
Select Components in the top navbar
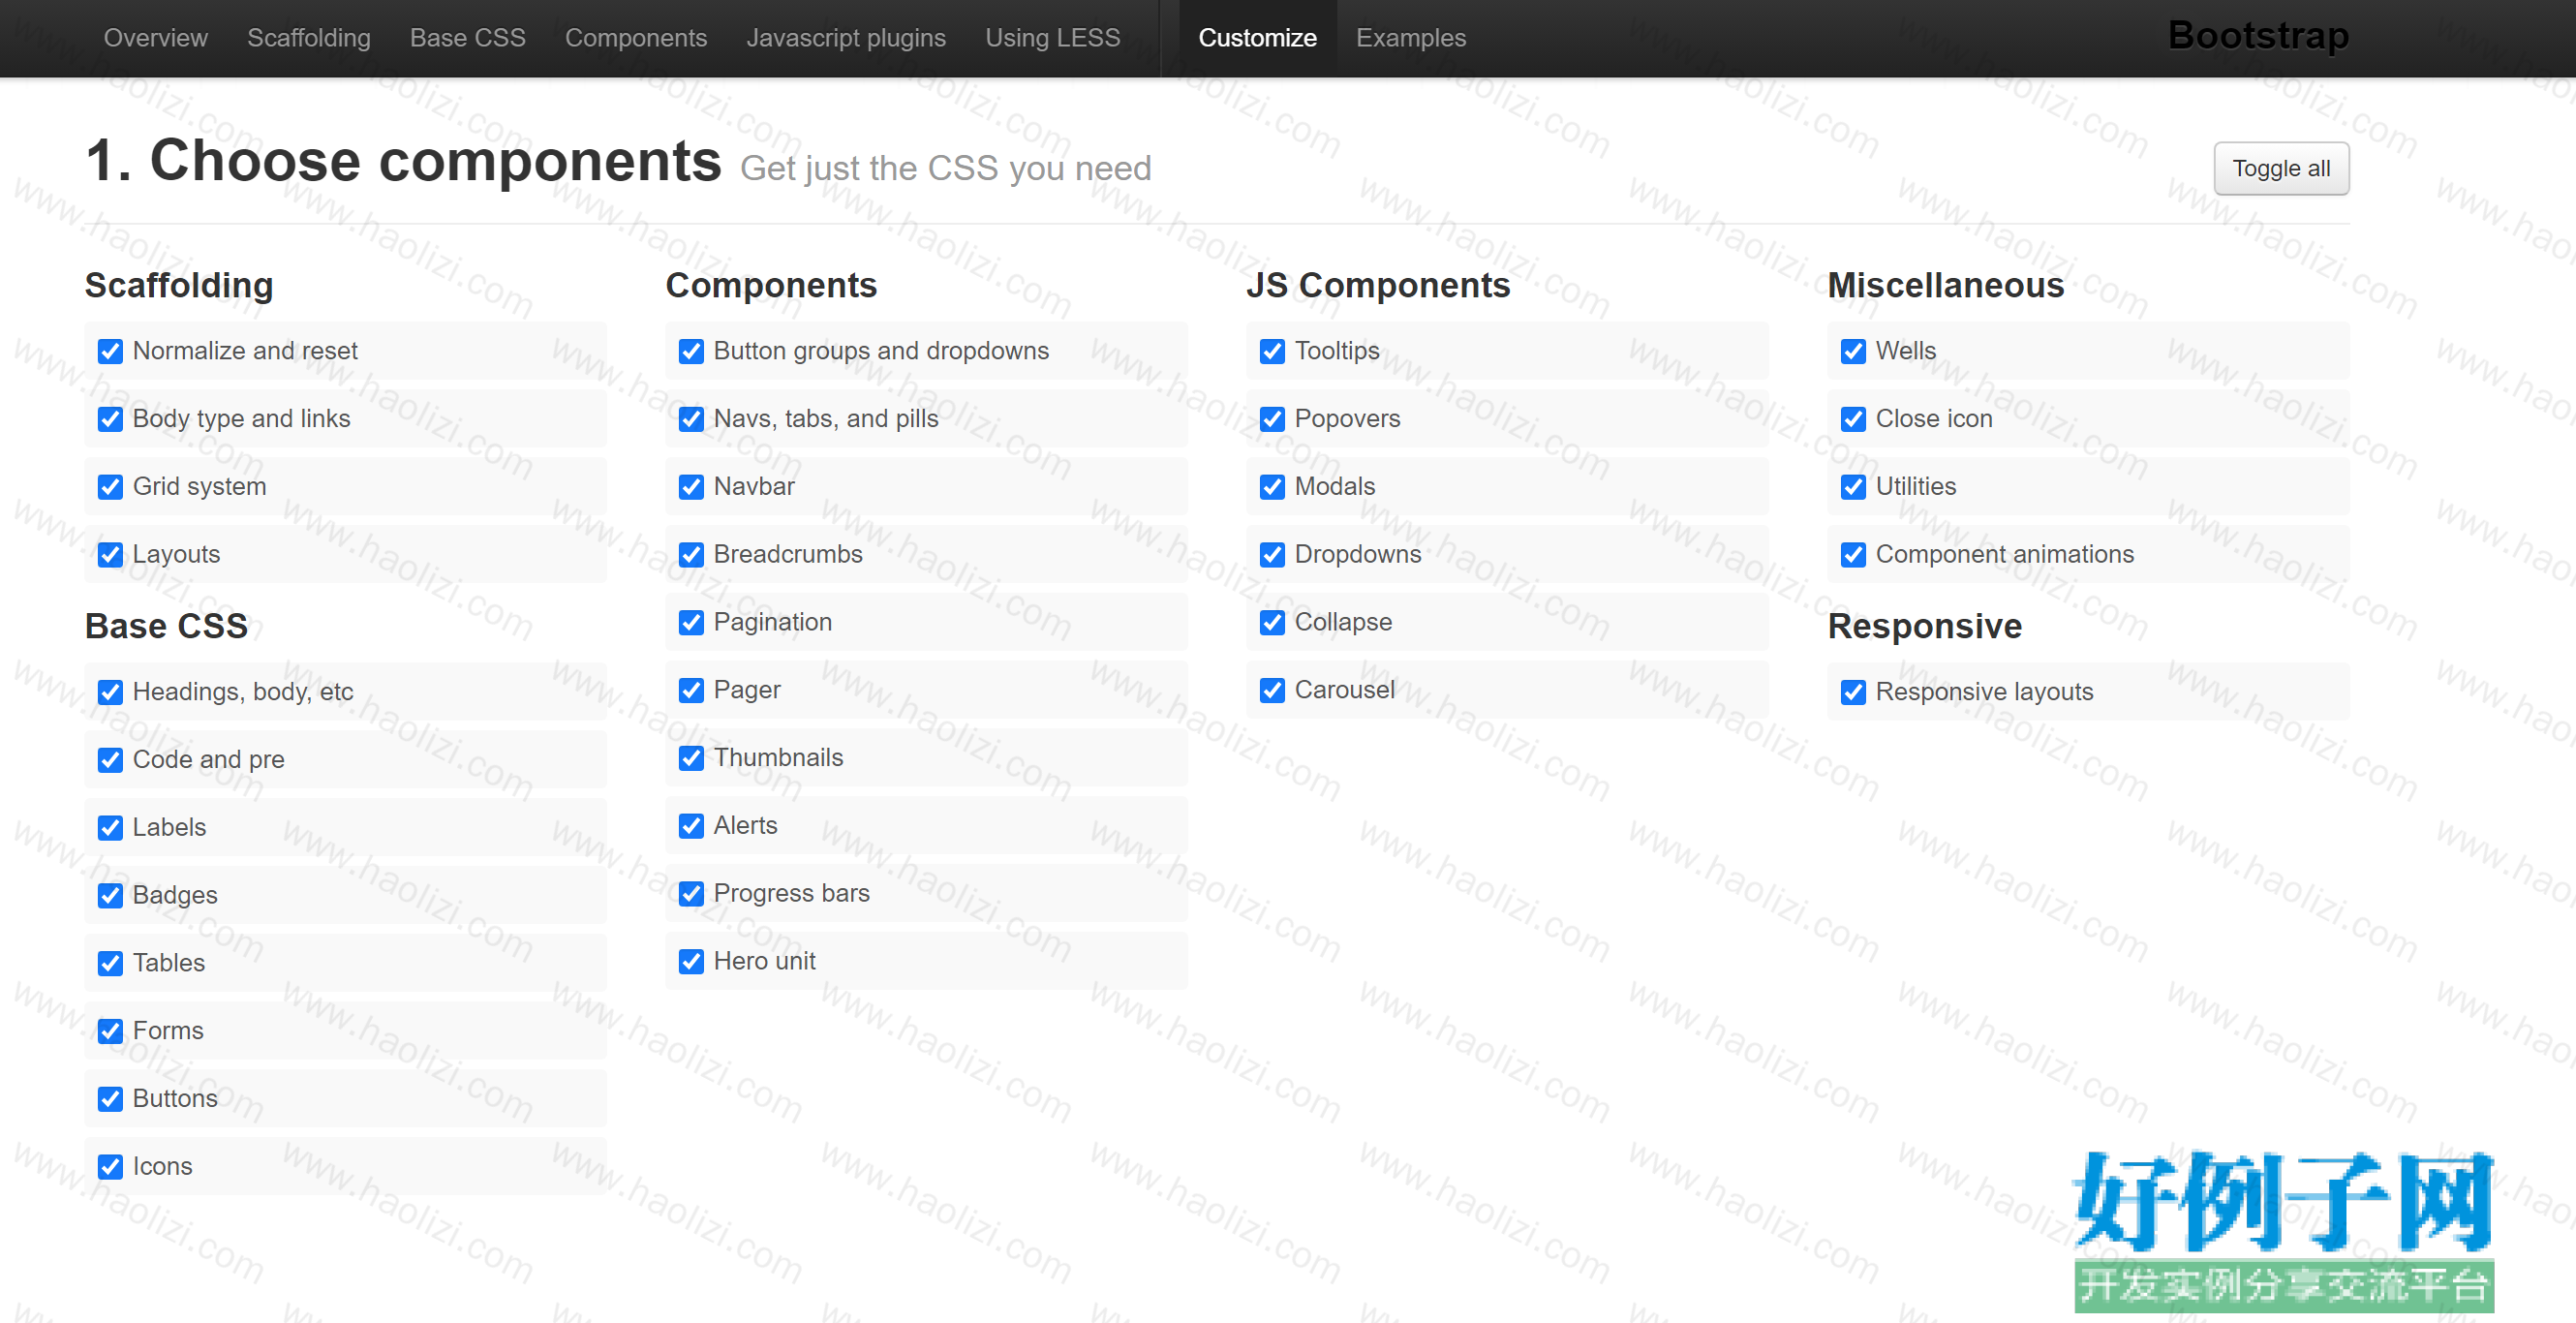coord(635,38)
